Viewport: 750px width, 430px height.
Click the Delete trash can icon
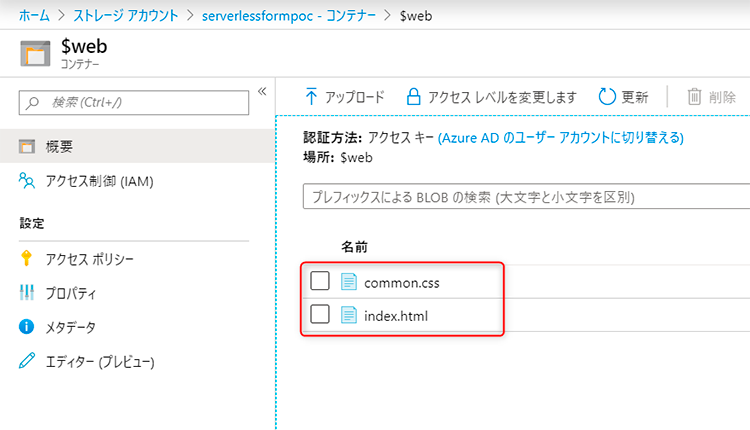click(x=694, y=97)
